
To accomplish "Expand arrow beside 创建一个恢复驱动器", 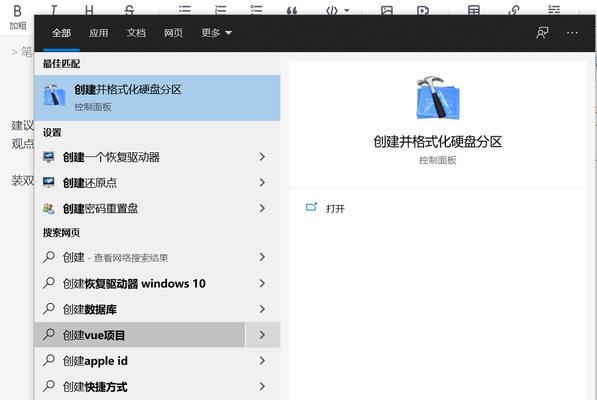I will point(262,156).
